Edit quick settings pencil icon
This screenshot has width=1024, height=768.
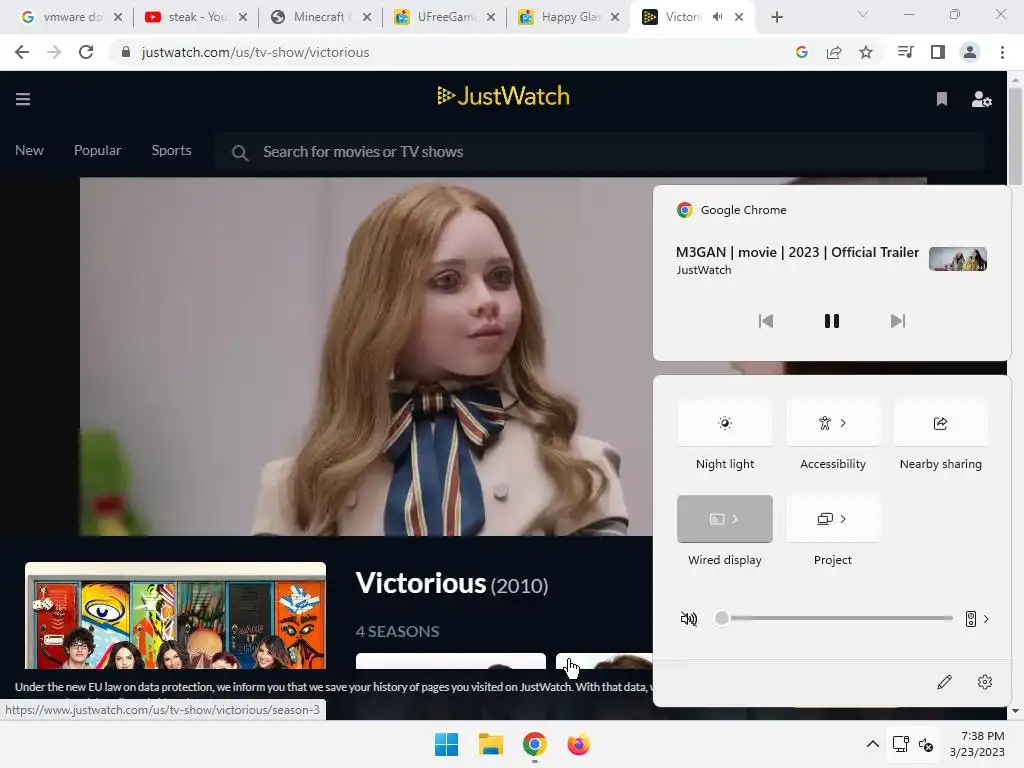click(x=944, y=682)
